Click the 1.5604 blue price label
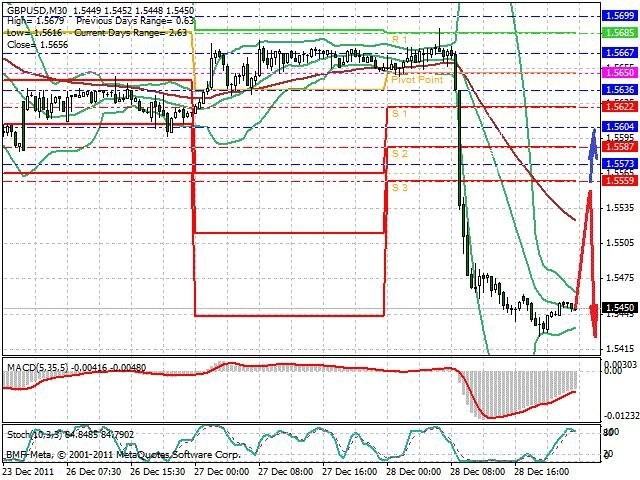The image size is (640, 480). (x=620, y=127)
